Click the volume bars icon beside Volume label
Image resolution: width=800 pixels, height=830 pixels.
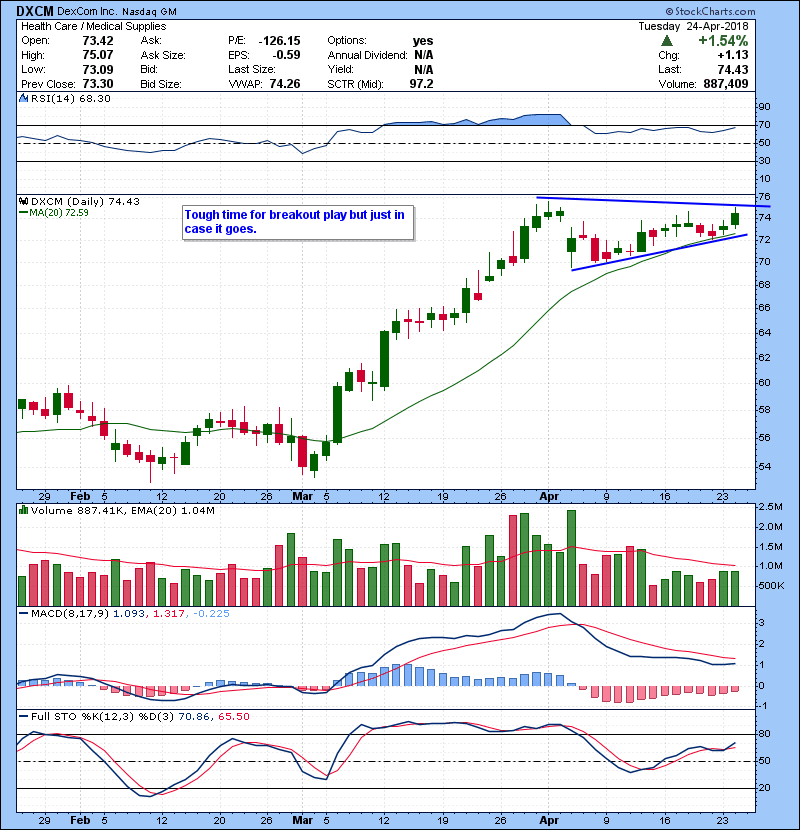point(23,510)
